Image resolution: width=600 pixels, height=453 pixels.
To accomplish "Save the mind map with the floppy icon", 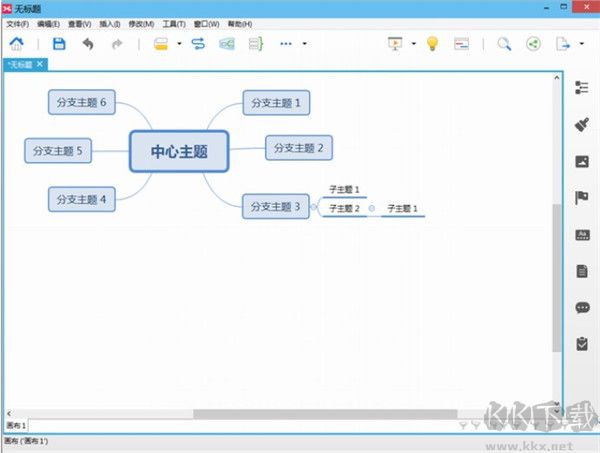I will click(59, 44).
